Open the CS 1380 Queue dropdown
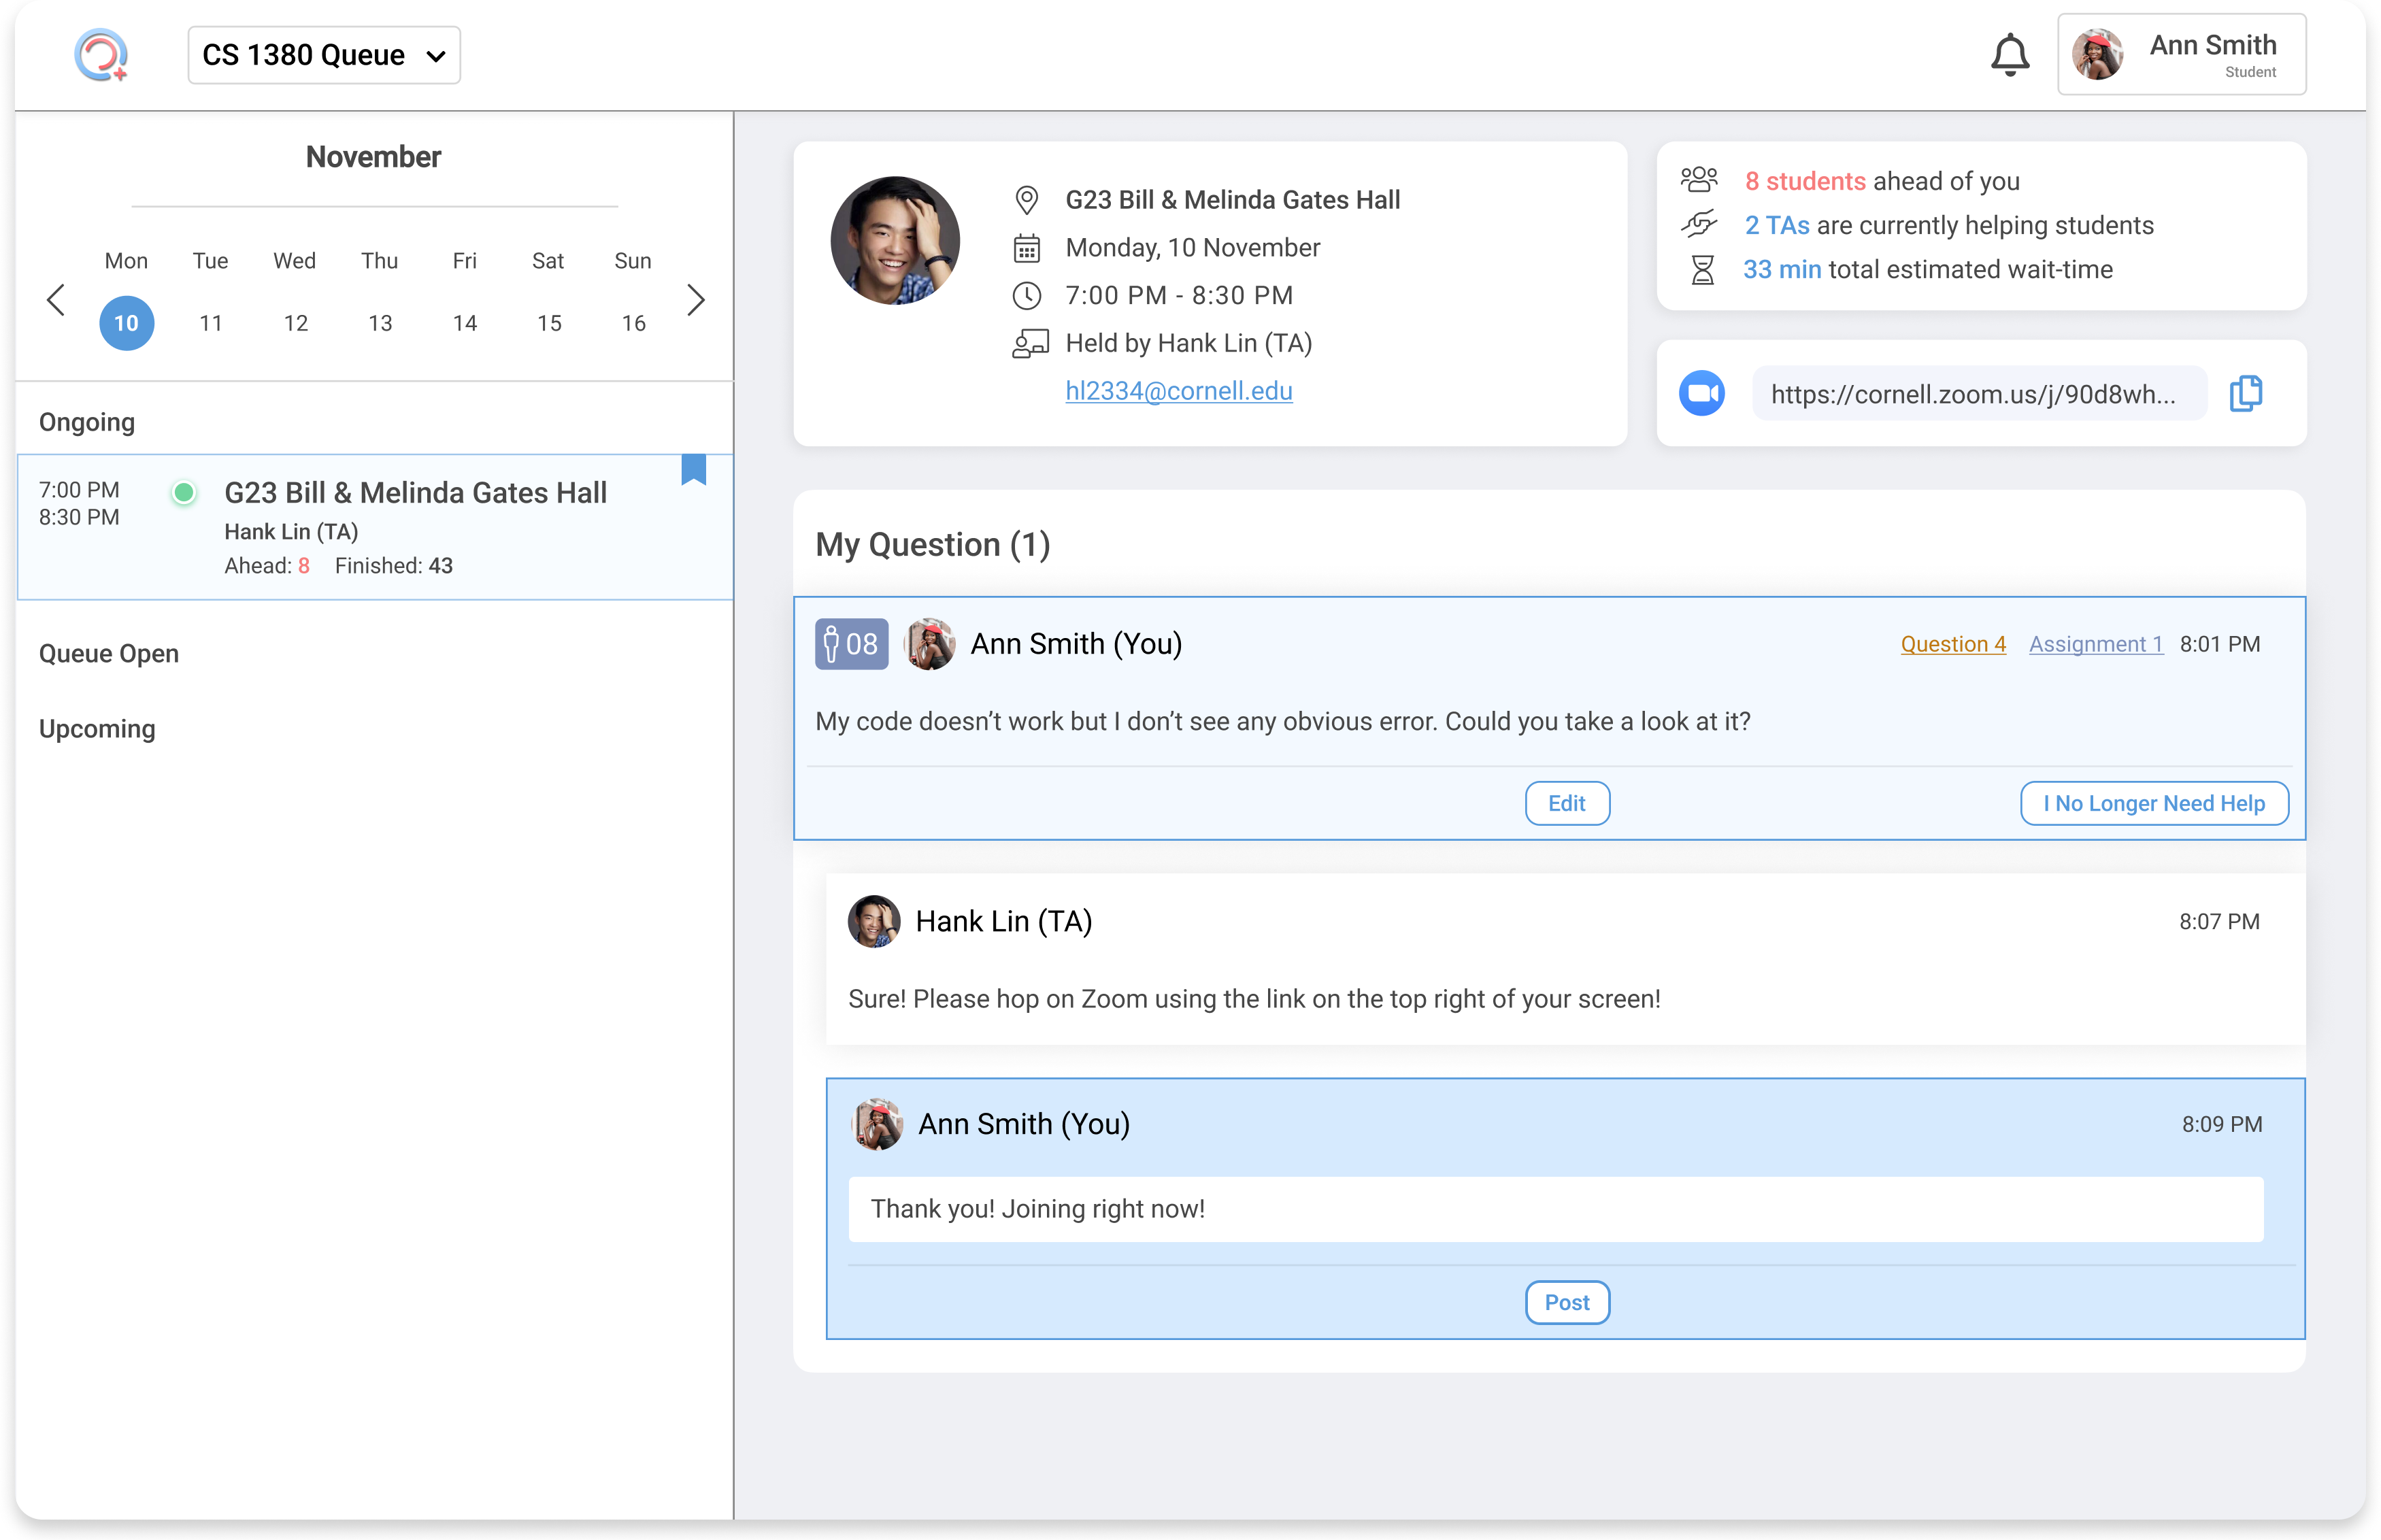The image size is (2381, 1540). 324,55
